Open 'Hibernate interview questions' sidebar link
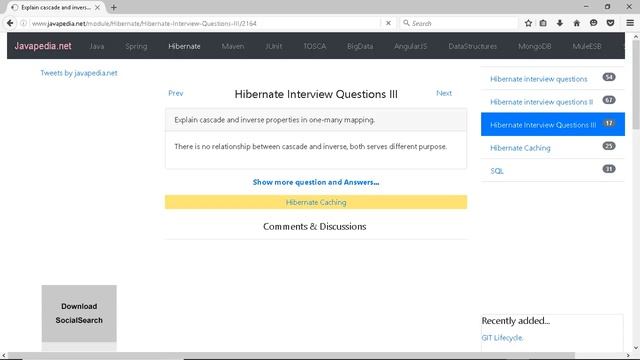 [539, 79]
